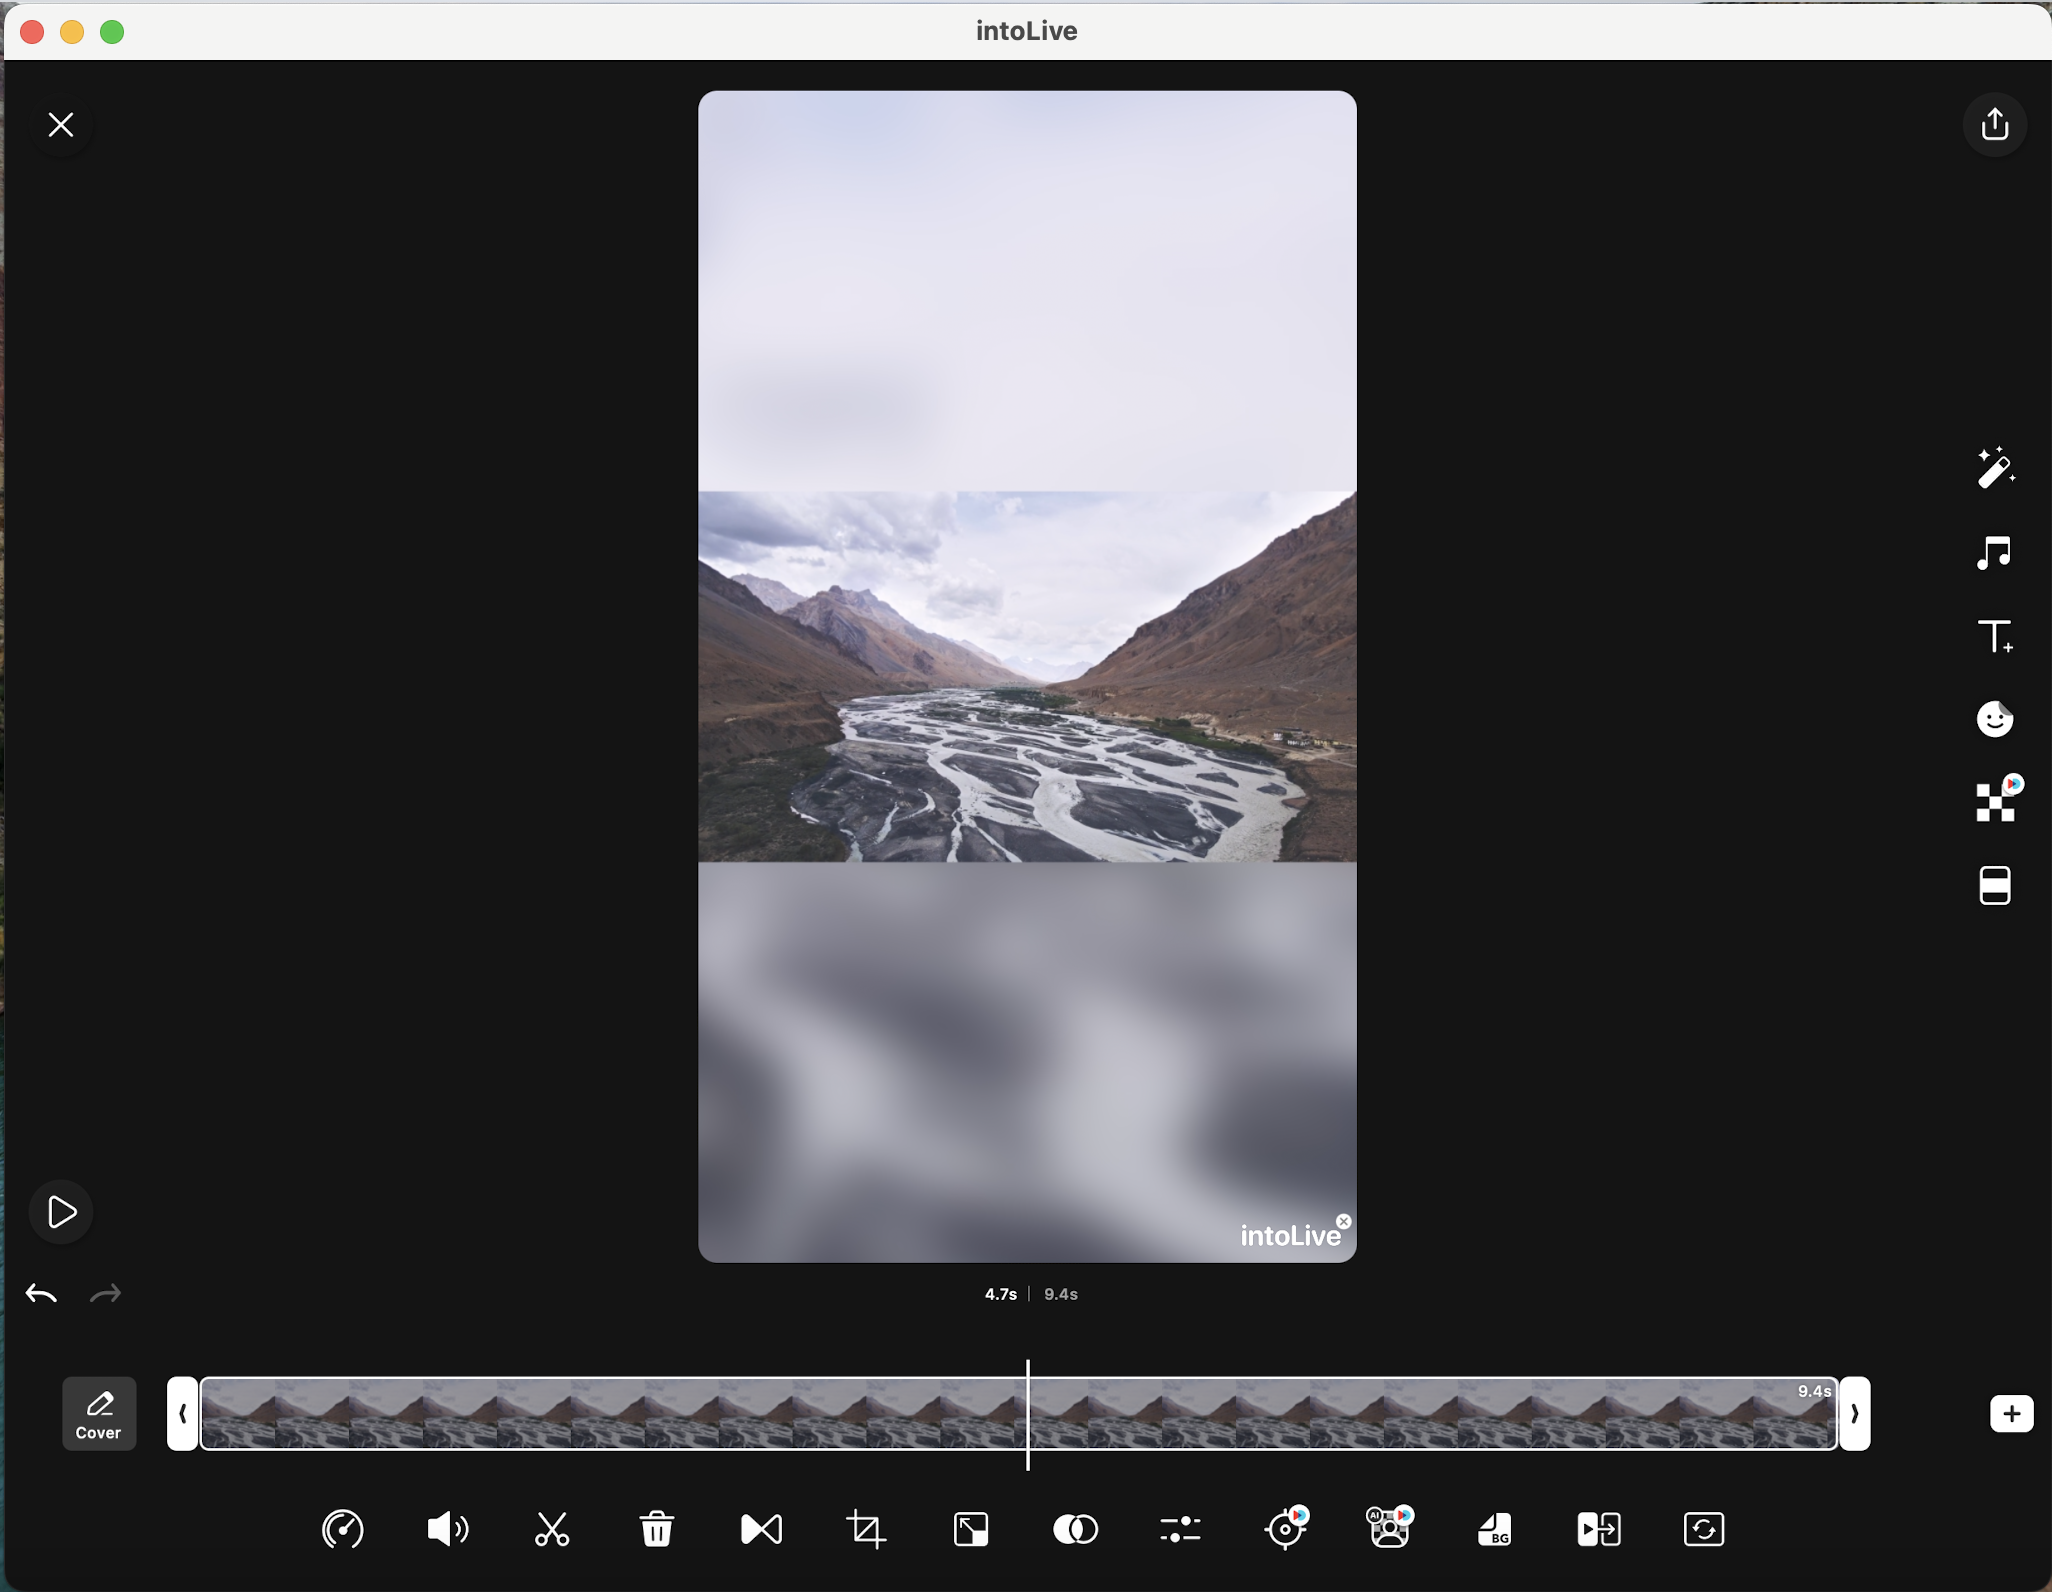This screenshot has height=1592, width=2052.
Task: Click the delete/trash icon for clip
Action: click(655, 1527)
